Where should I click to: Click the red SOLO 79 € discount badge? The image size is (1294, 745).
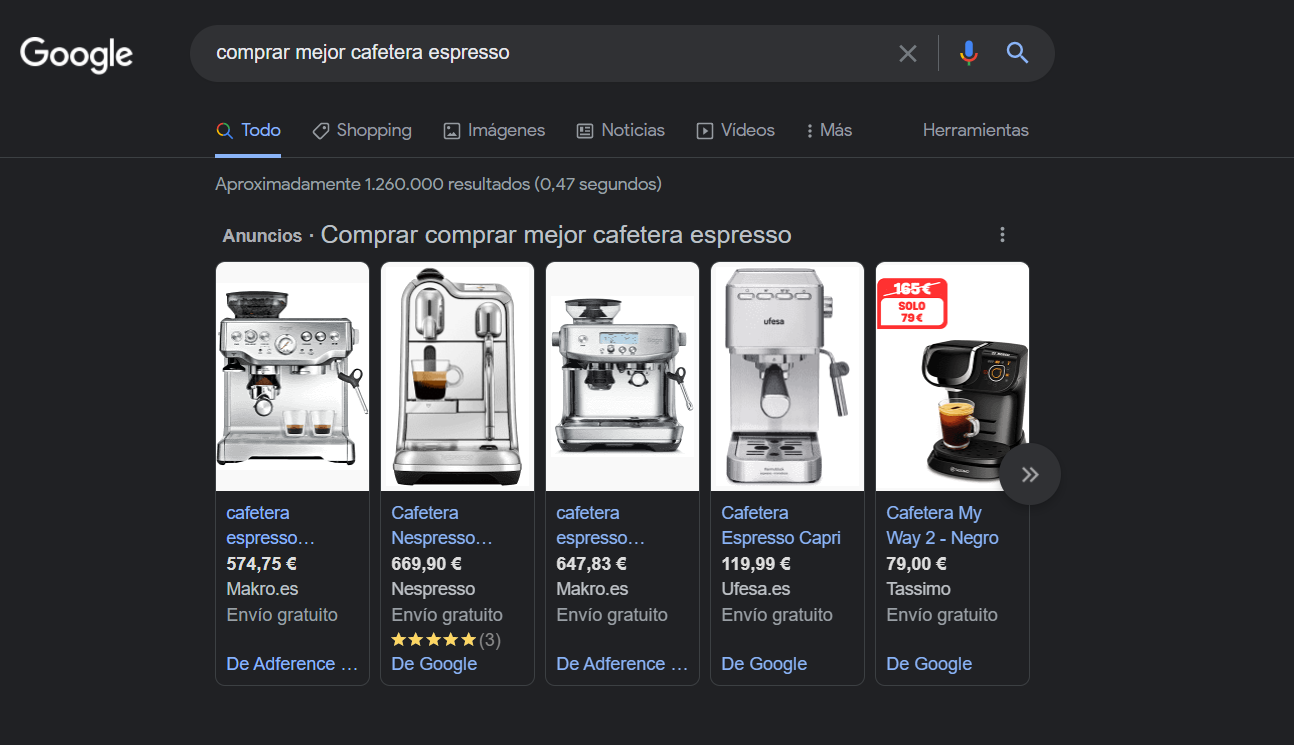pos(911,305)
